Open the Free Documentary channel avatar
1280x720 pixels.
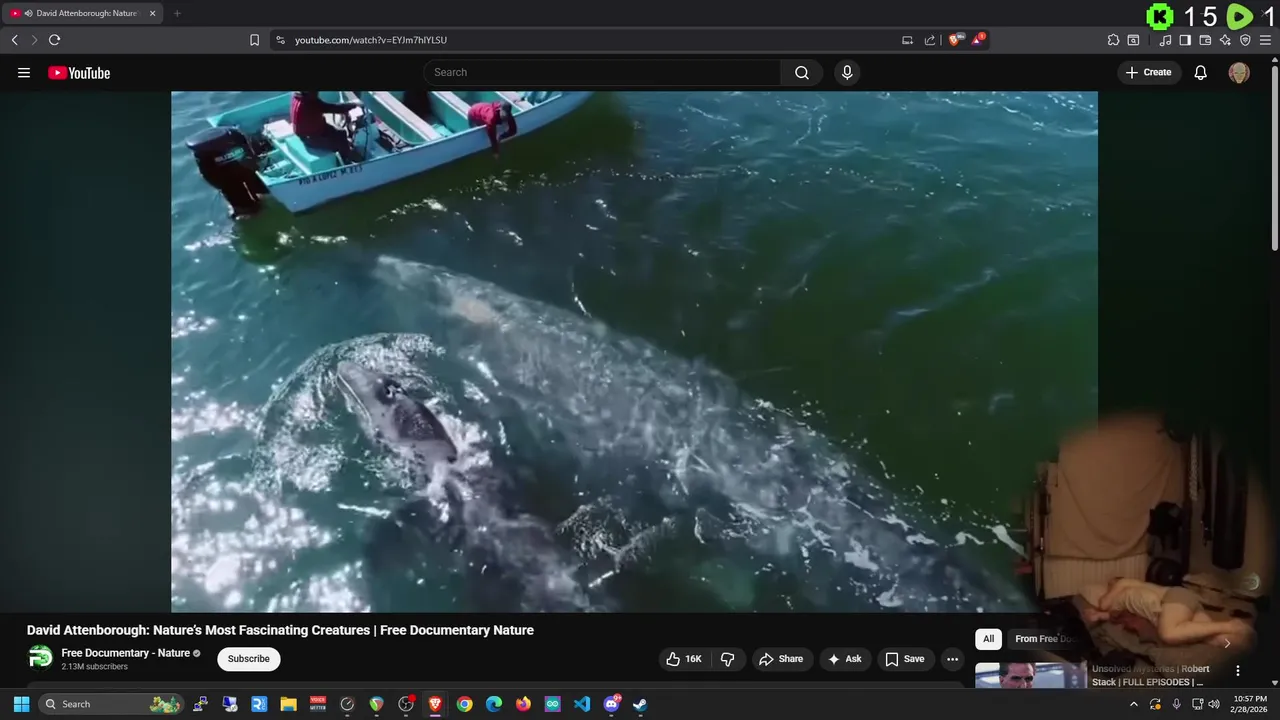[40, 657]
